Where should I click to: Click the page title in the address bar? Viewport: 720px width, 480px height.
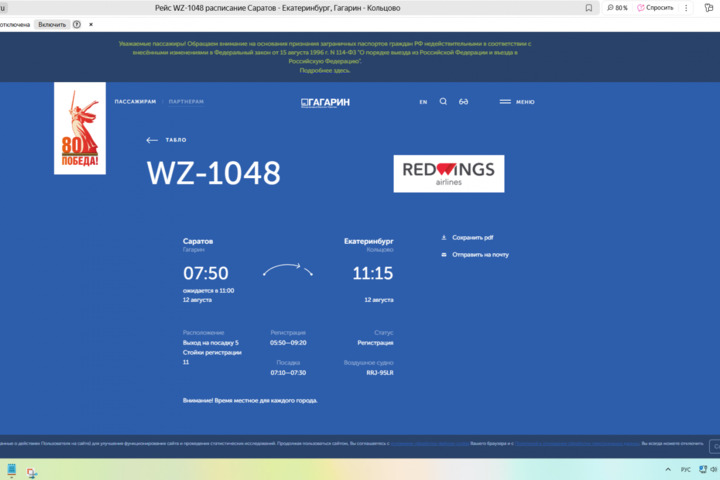277,8
